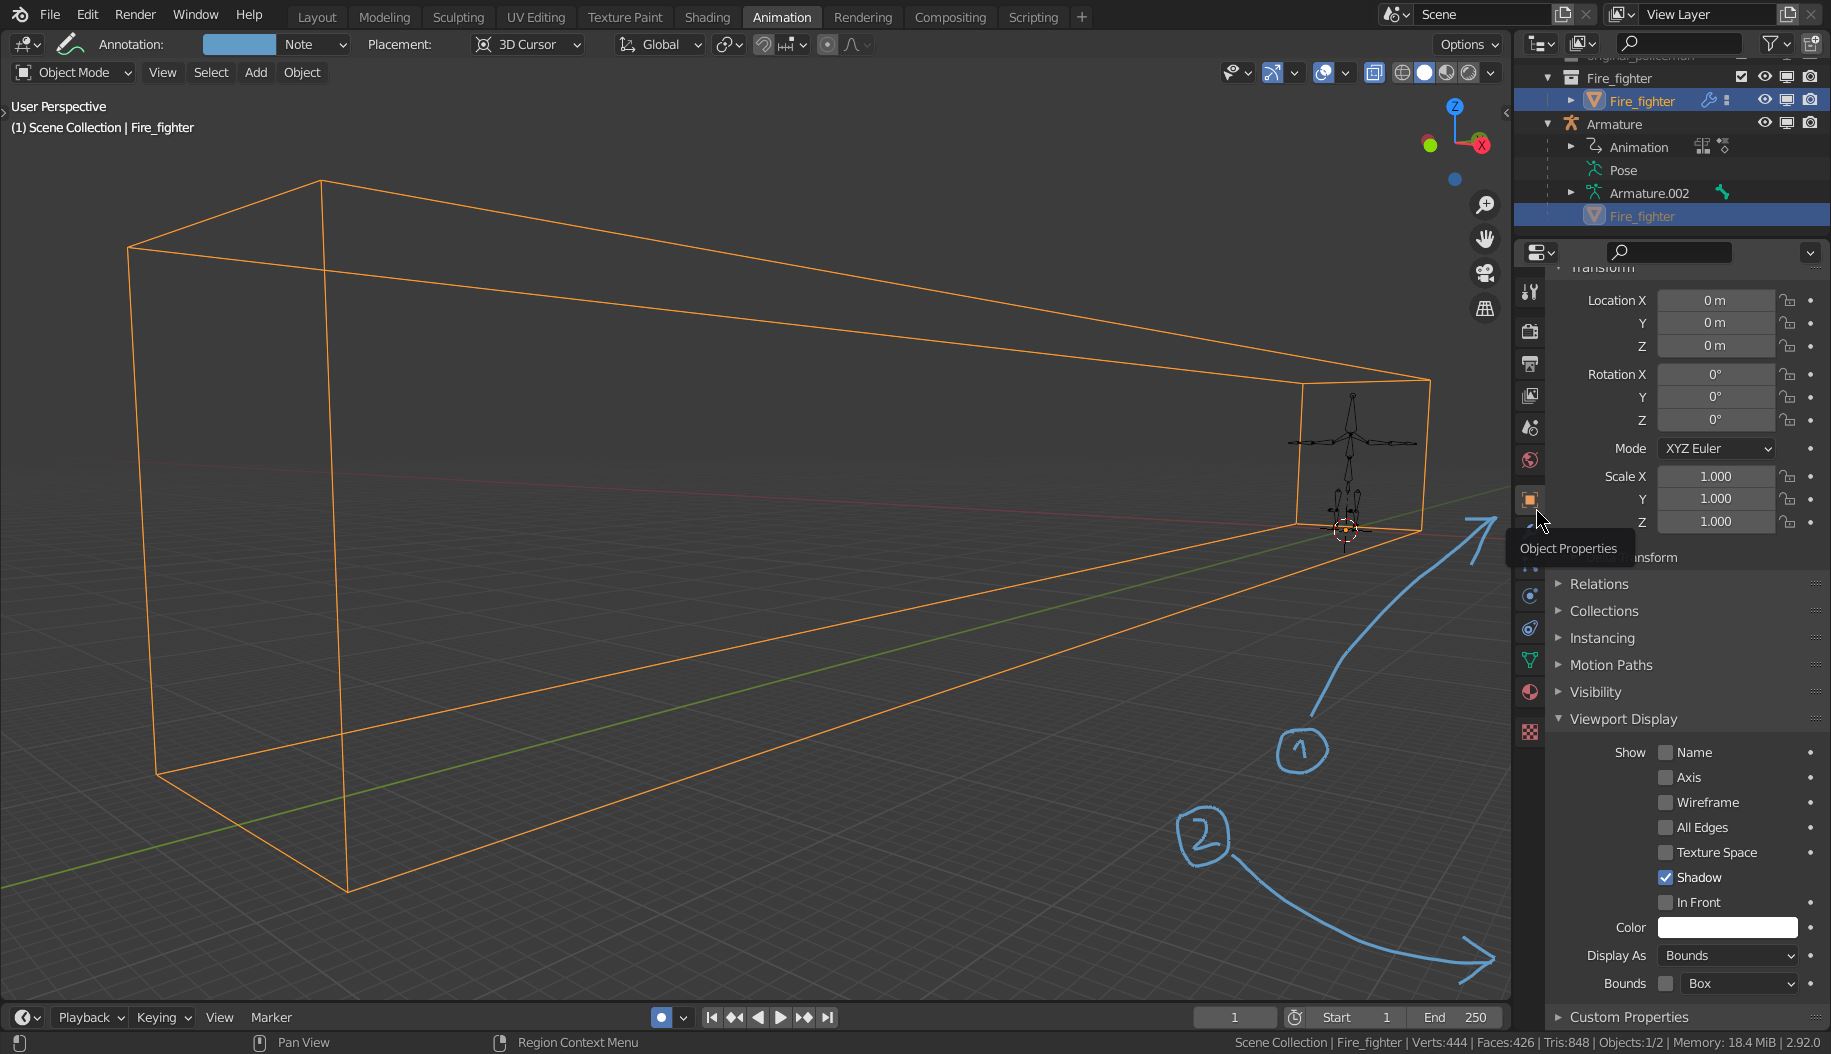Open the Global transform orientation dropdown
The width and height of the screenshot is (1831, 1054).
[660, 44]
